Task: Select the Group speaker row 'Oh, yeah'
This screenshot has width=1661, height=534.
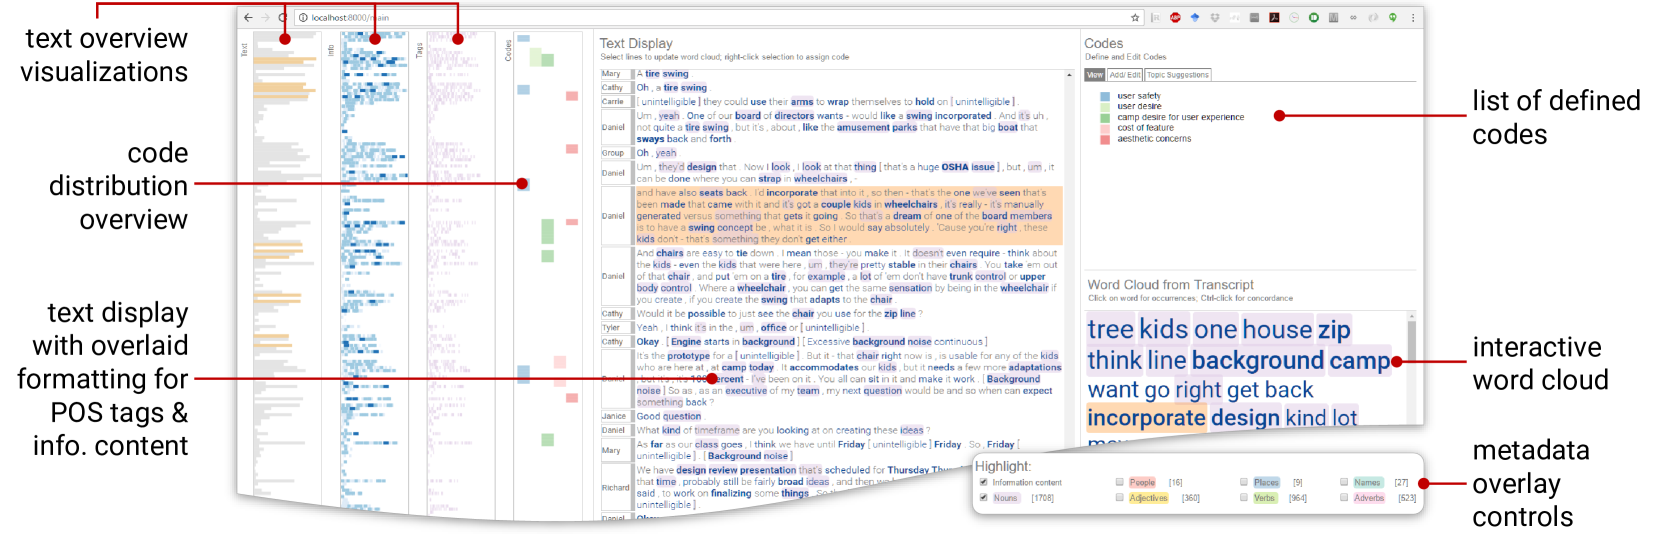Action: coord(832,153)
